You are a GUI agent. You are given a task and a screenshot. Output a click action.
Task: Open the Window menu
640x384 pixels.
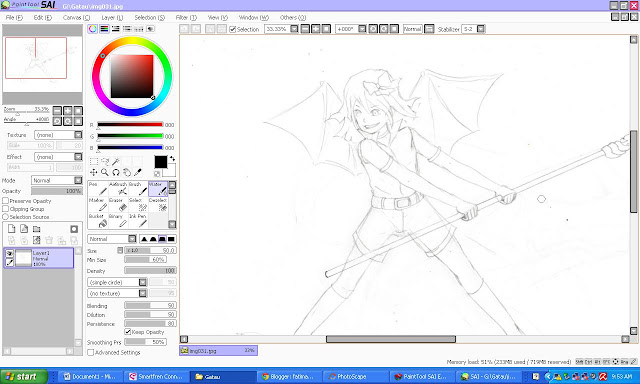254,18
